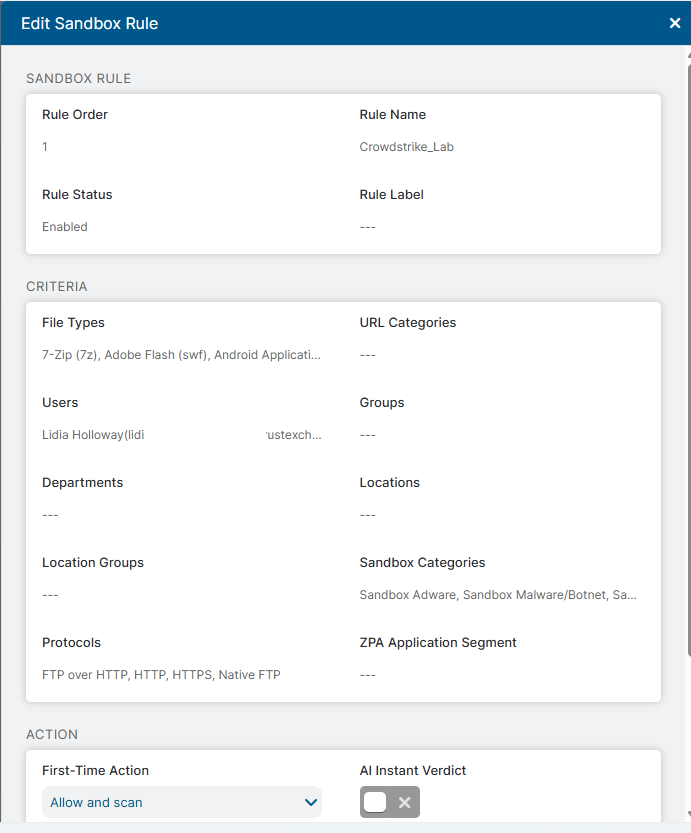Click the Rule Name value Crowdstrike_Lab

pos(406,147)
